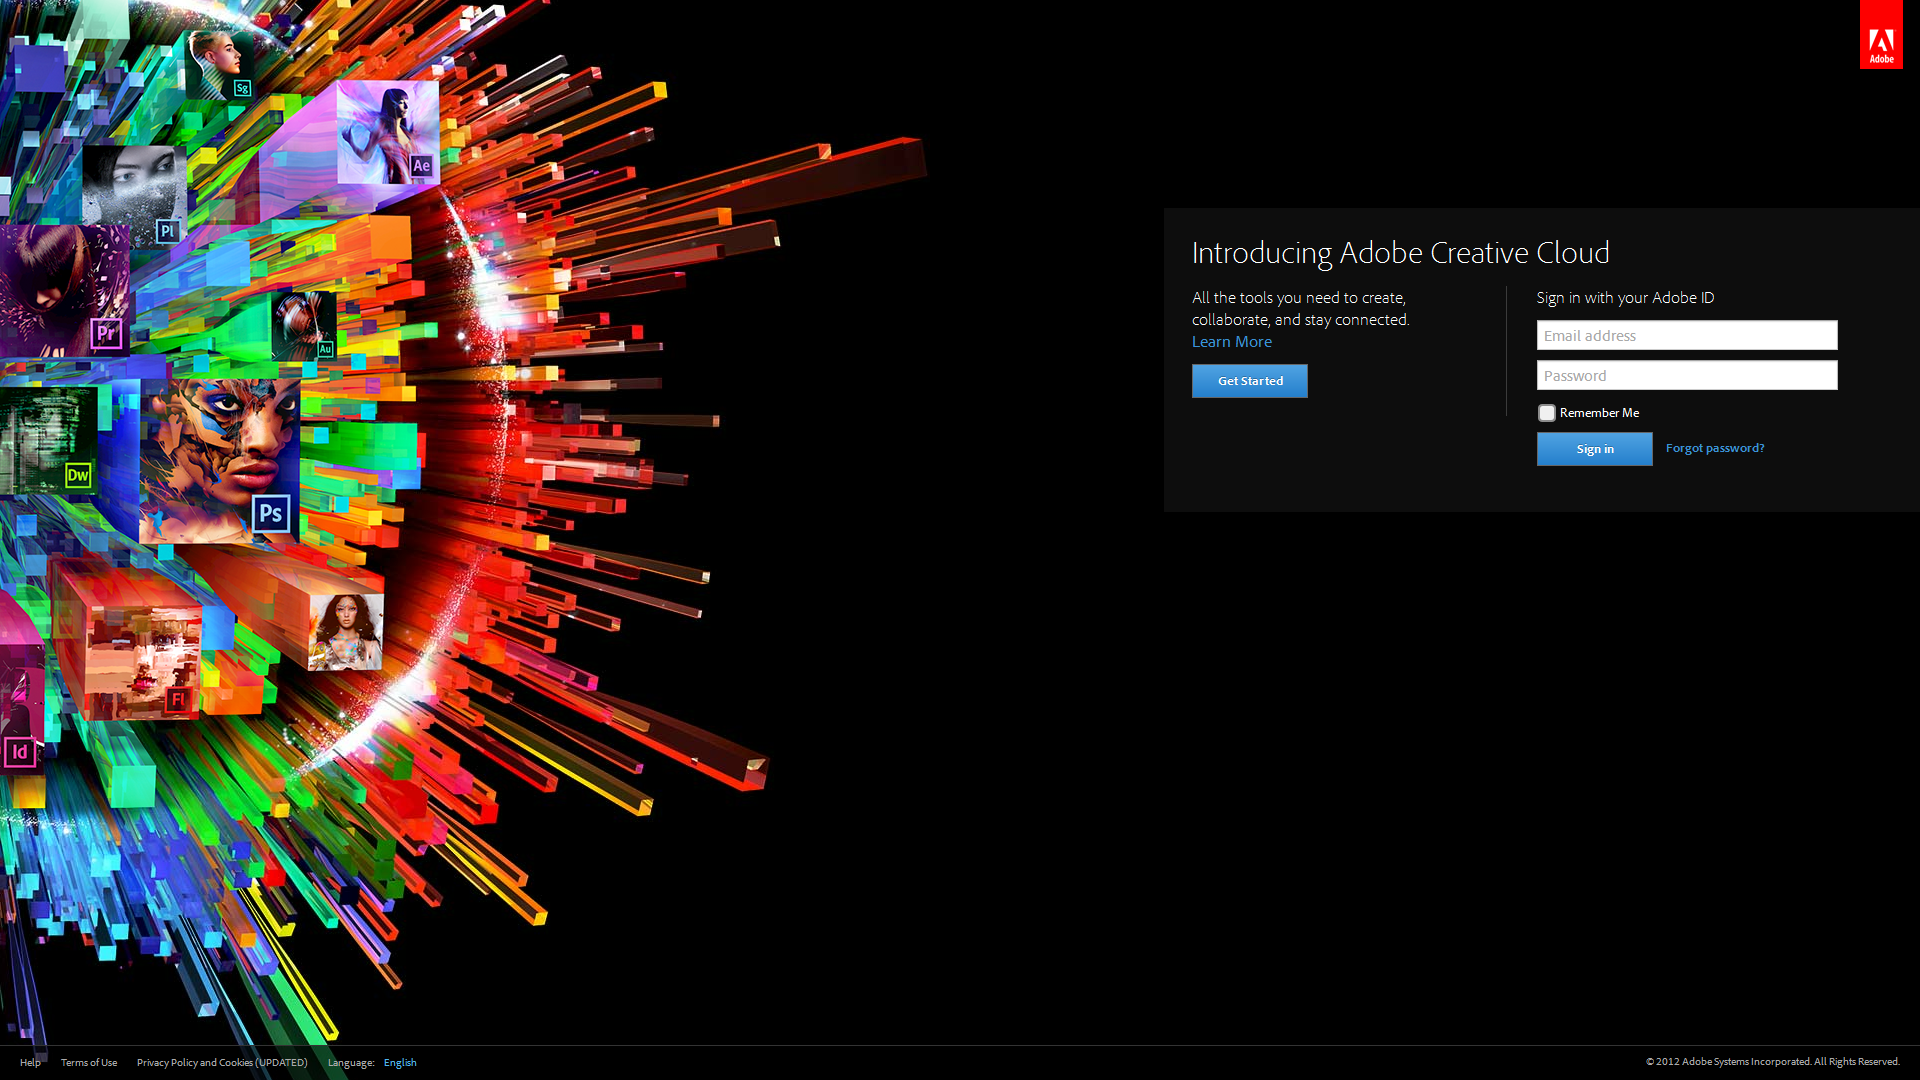Open Privacy Policy and Cookies link
Image resolution: width=1920 pixels, height=1080 pixels.
click(x=222, y=1062)
